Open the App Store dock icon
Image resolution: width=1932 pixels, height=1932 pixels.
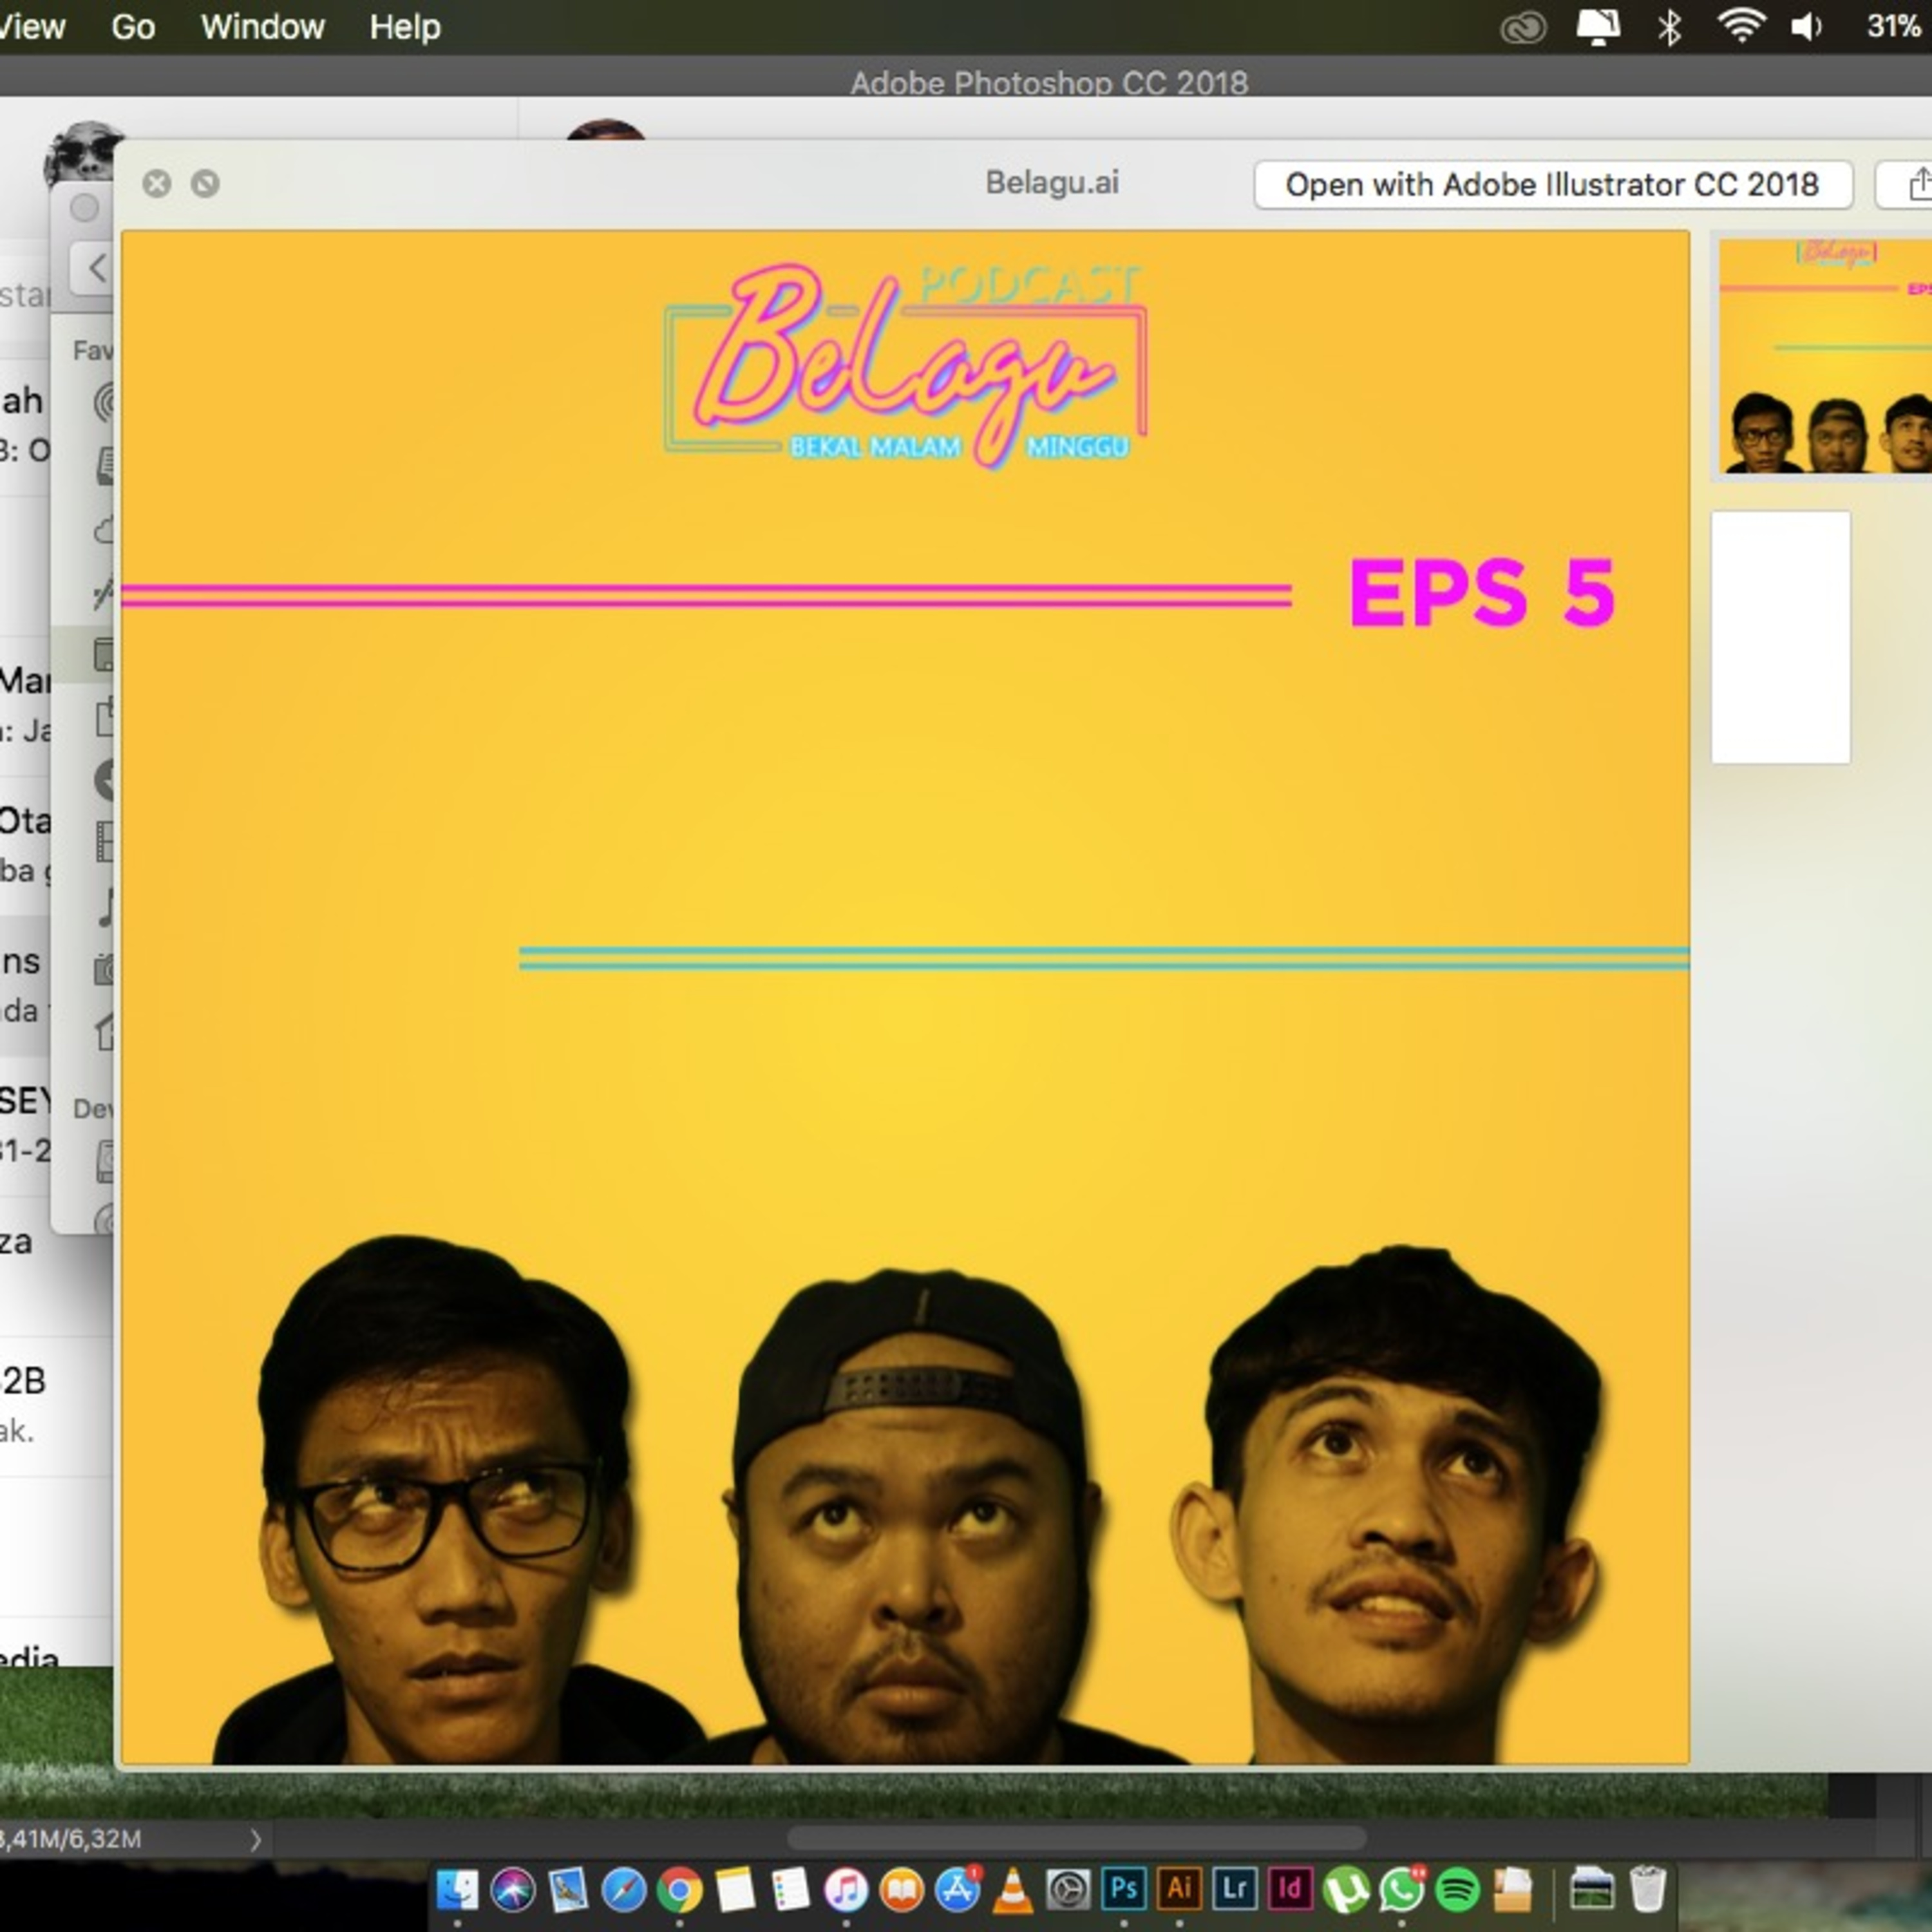pyautogui.click(x=957, y=1889)
